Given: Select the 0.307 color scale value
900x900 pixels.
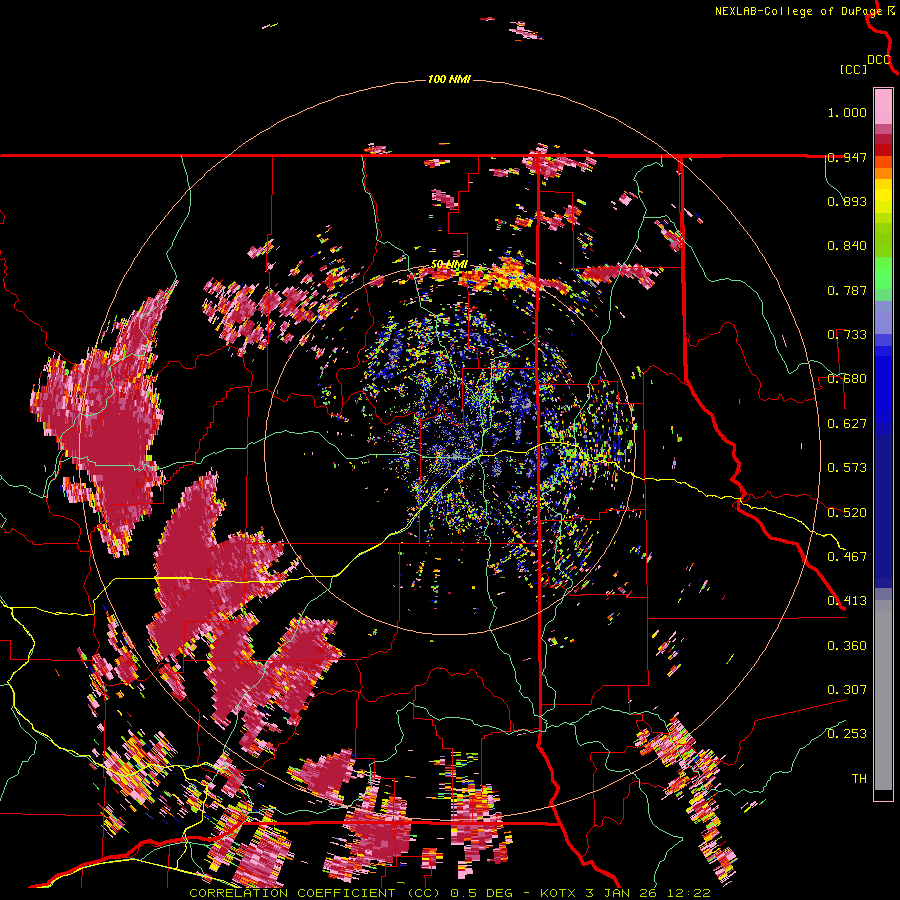Looking at the screenshot, I should [847, 690].
